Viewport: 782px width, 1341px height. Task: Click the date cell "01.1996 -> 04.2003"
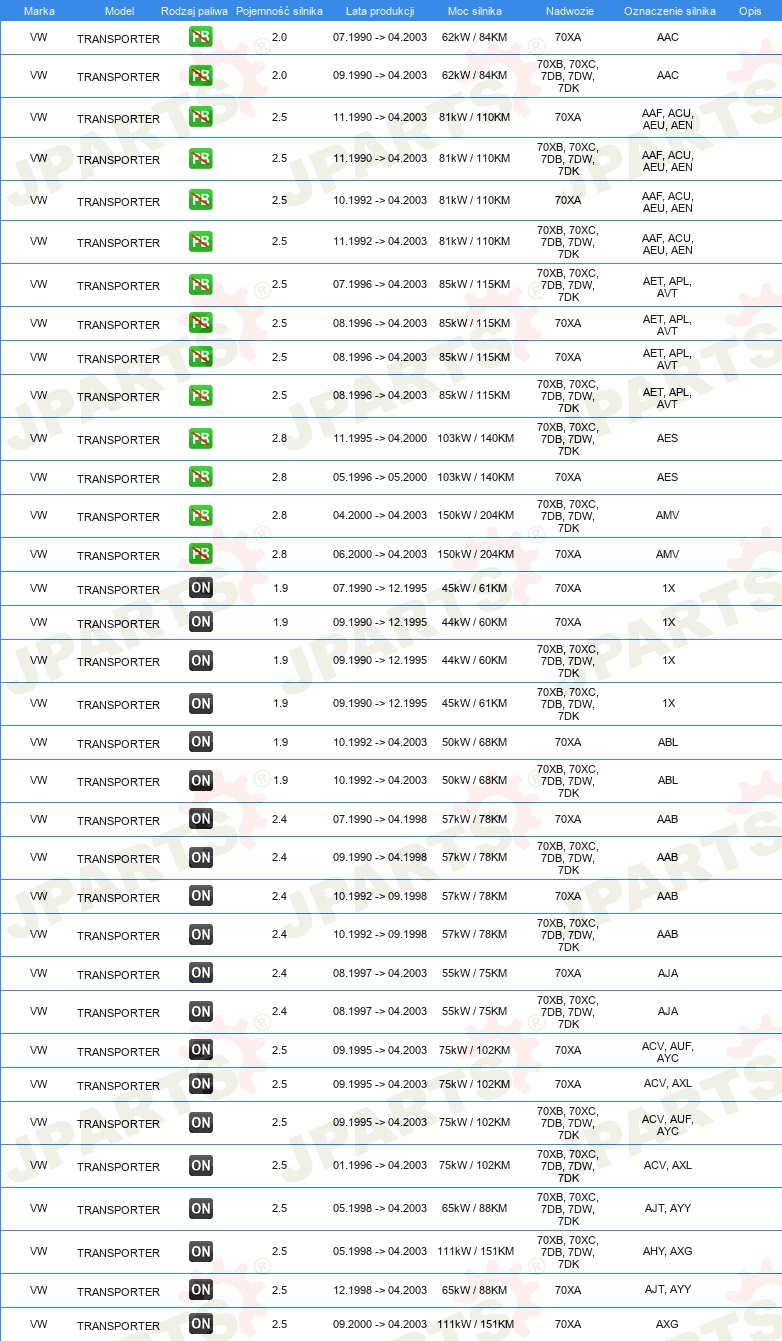pyautogui.click(x=380, y=1165)
